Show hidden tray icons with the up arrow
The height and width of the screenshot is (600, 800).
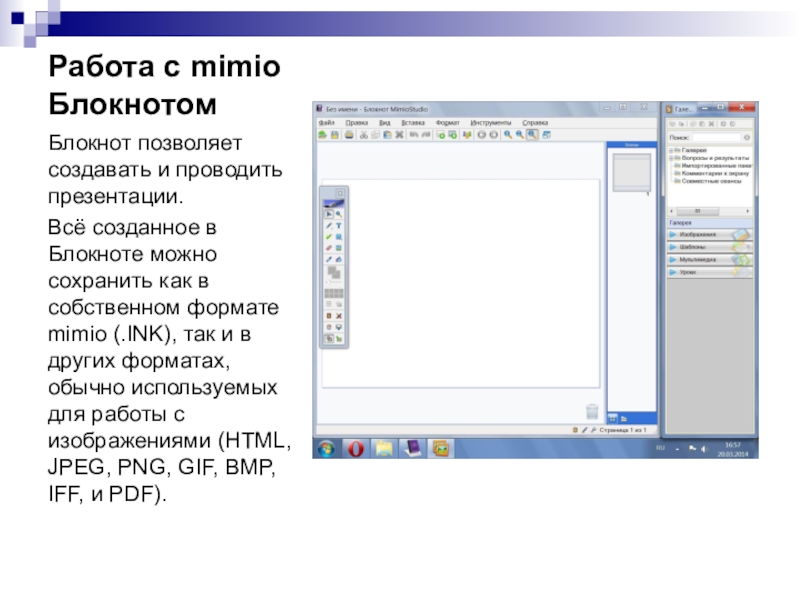click(678, 449)
